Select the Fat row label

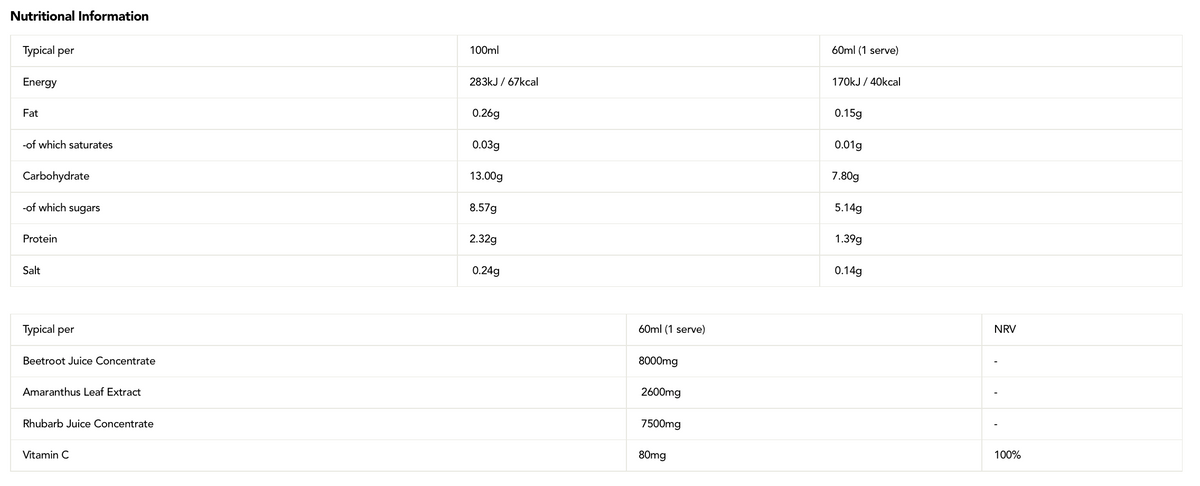tap(30, 113)
